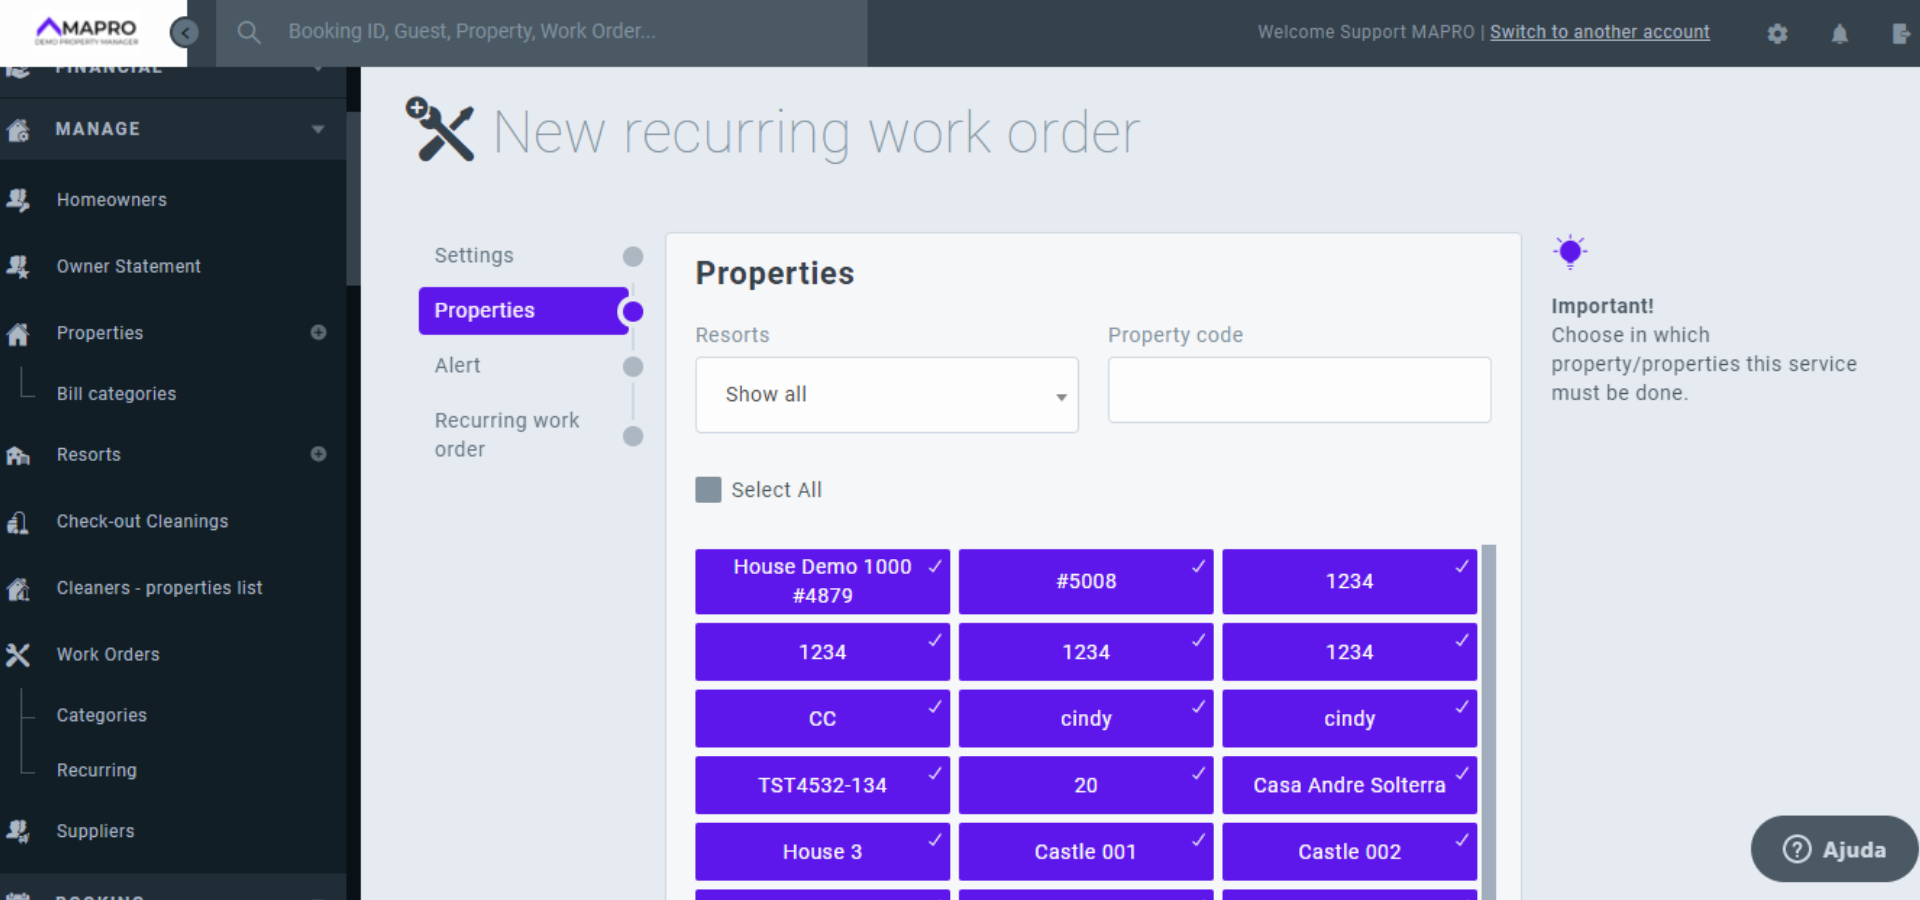Screen dimensions: 1920x900
Task: Deselect the House Demo 1000 #4879 property
Action: click(x=822, y=581)
